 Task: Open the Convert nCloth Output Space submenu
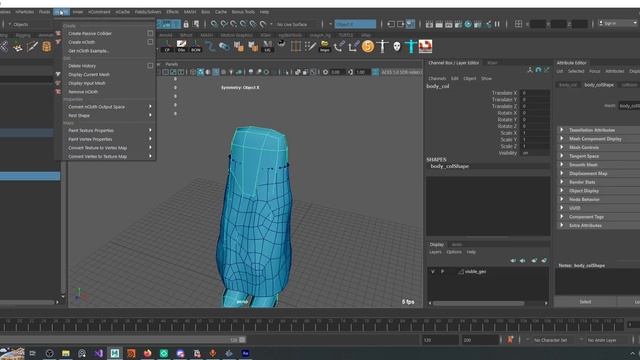[109, 107]
